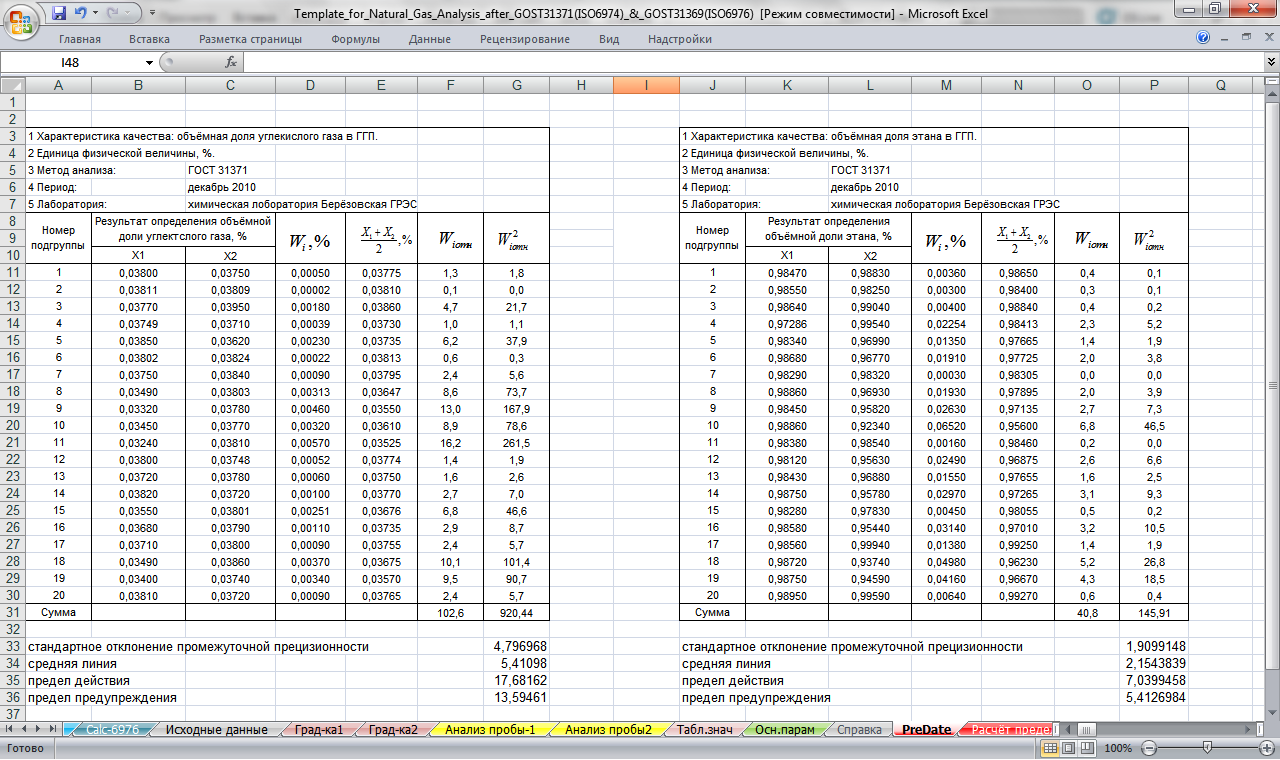
Task: Switch to the Исходные данные sheet tab
Action: [216, 730]
